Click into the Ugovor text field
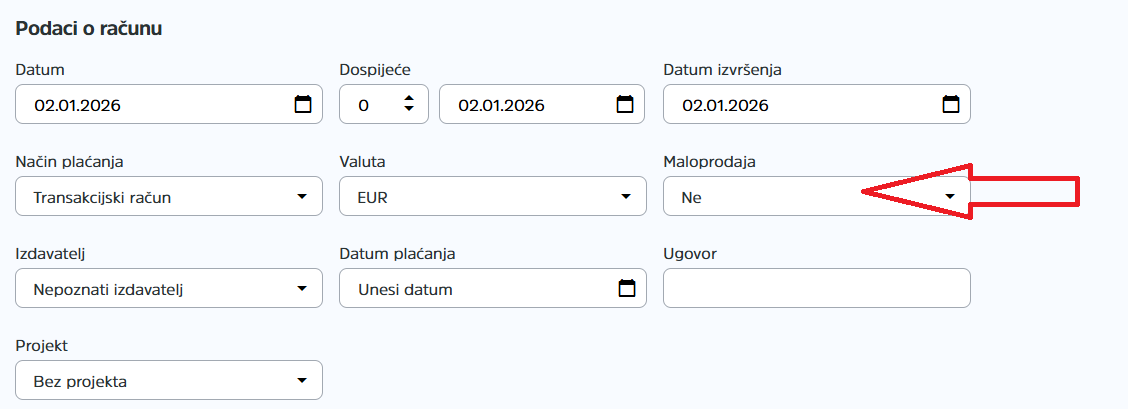1128x409 pixels. pyautogui.click(x=816, y=288)
